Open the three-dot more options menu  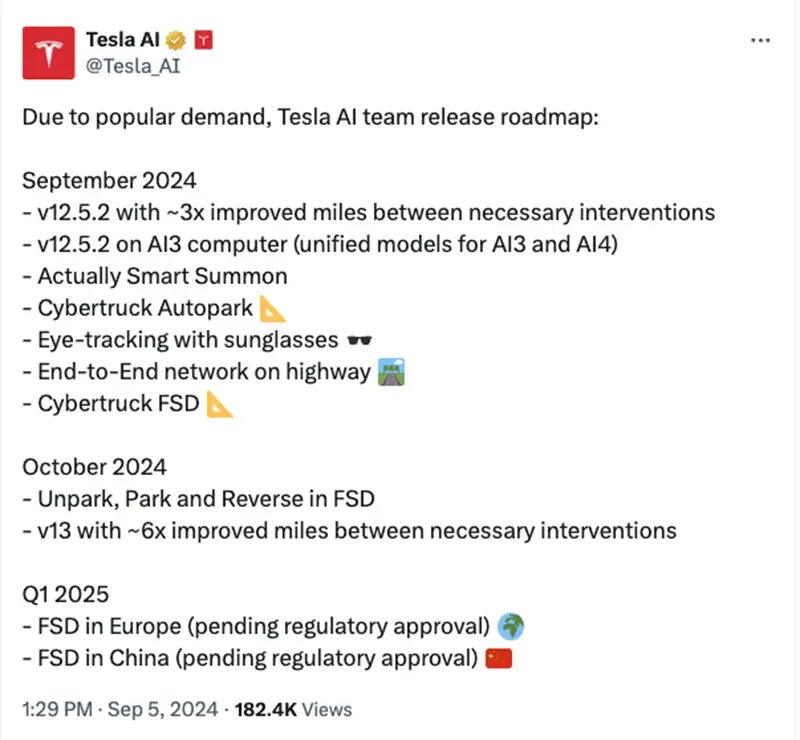tap(760, 40)
